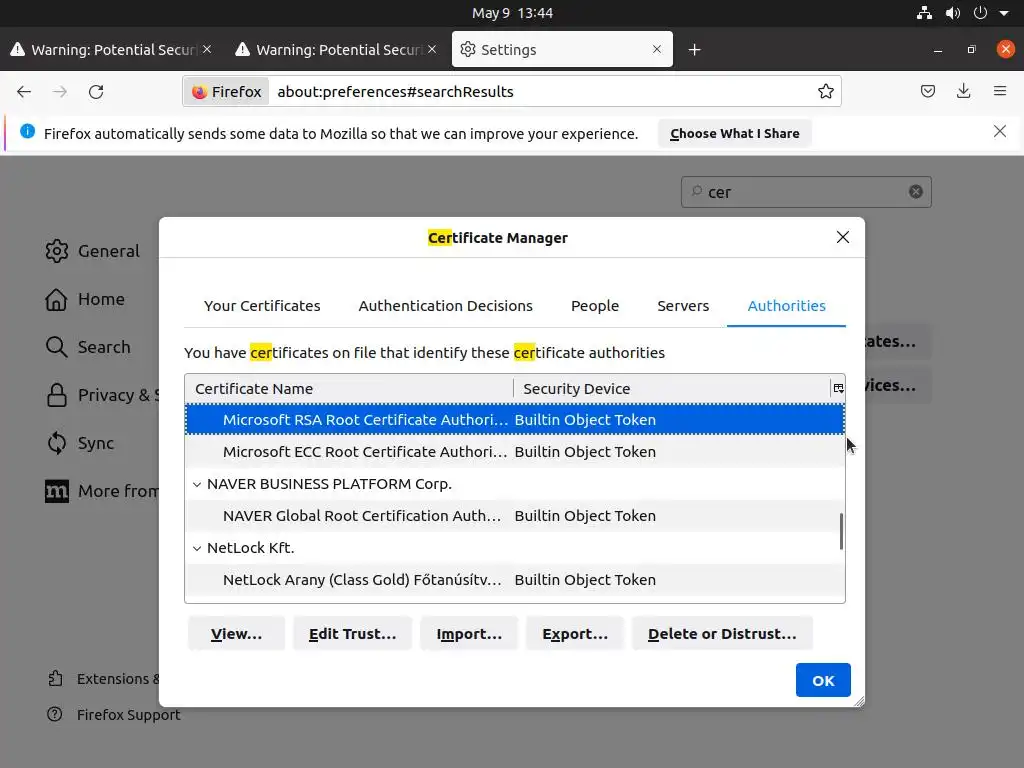This screenshot has width=1024, height=768.
Task: Collapse the NetLock Kft. group
Action: coord(197,549)
